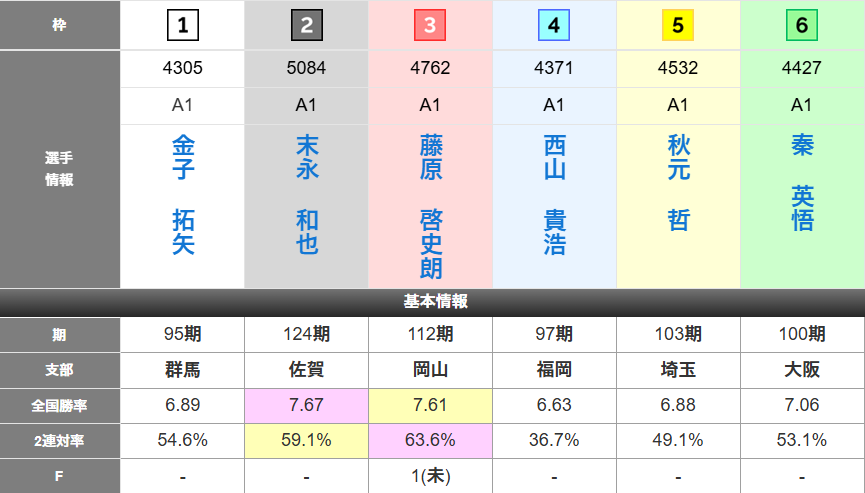
Task: Click the 2連対率 row header
Action: 60,440
